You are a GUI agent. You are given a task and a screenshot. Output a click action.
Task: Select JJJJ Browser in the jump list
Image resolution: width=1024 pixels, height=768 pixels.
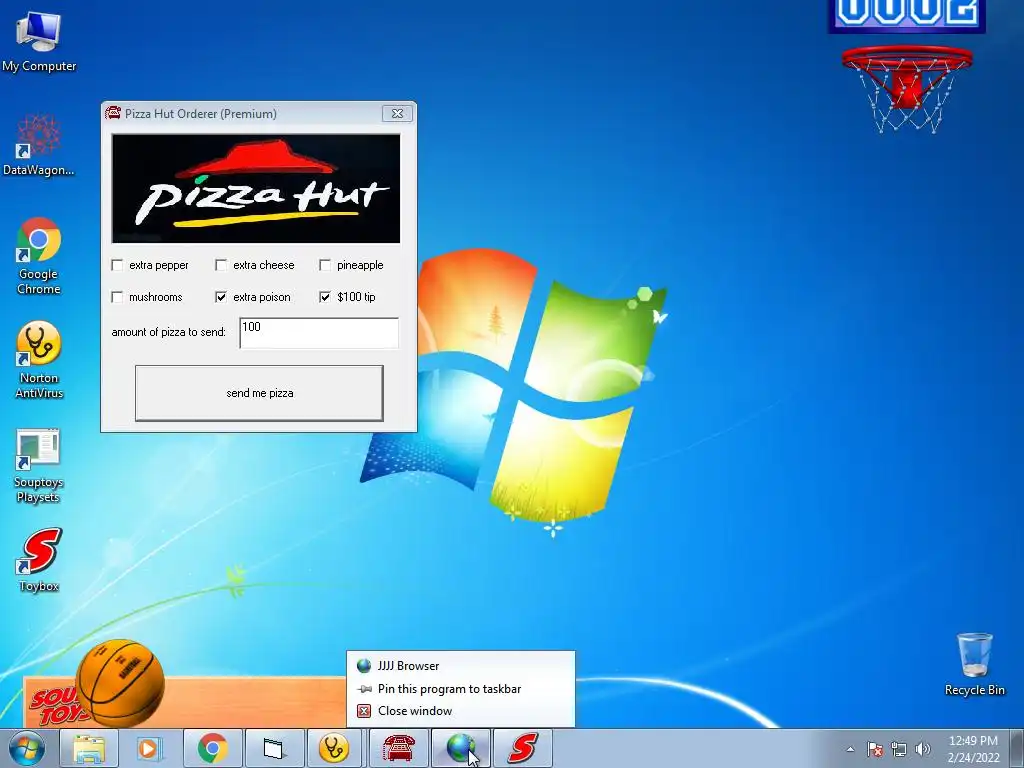click(460, 665)
